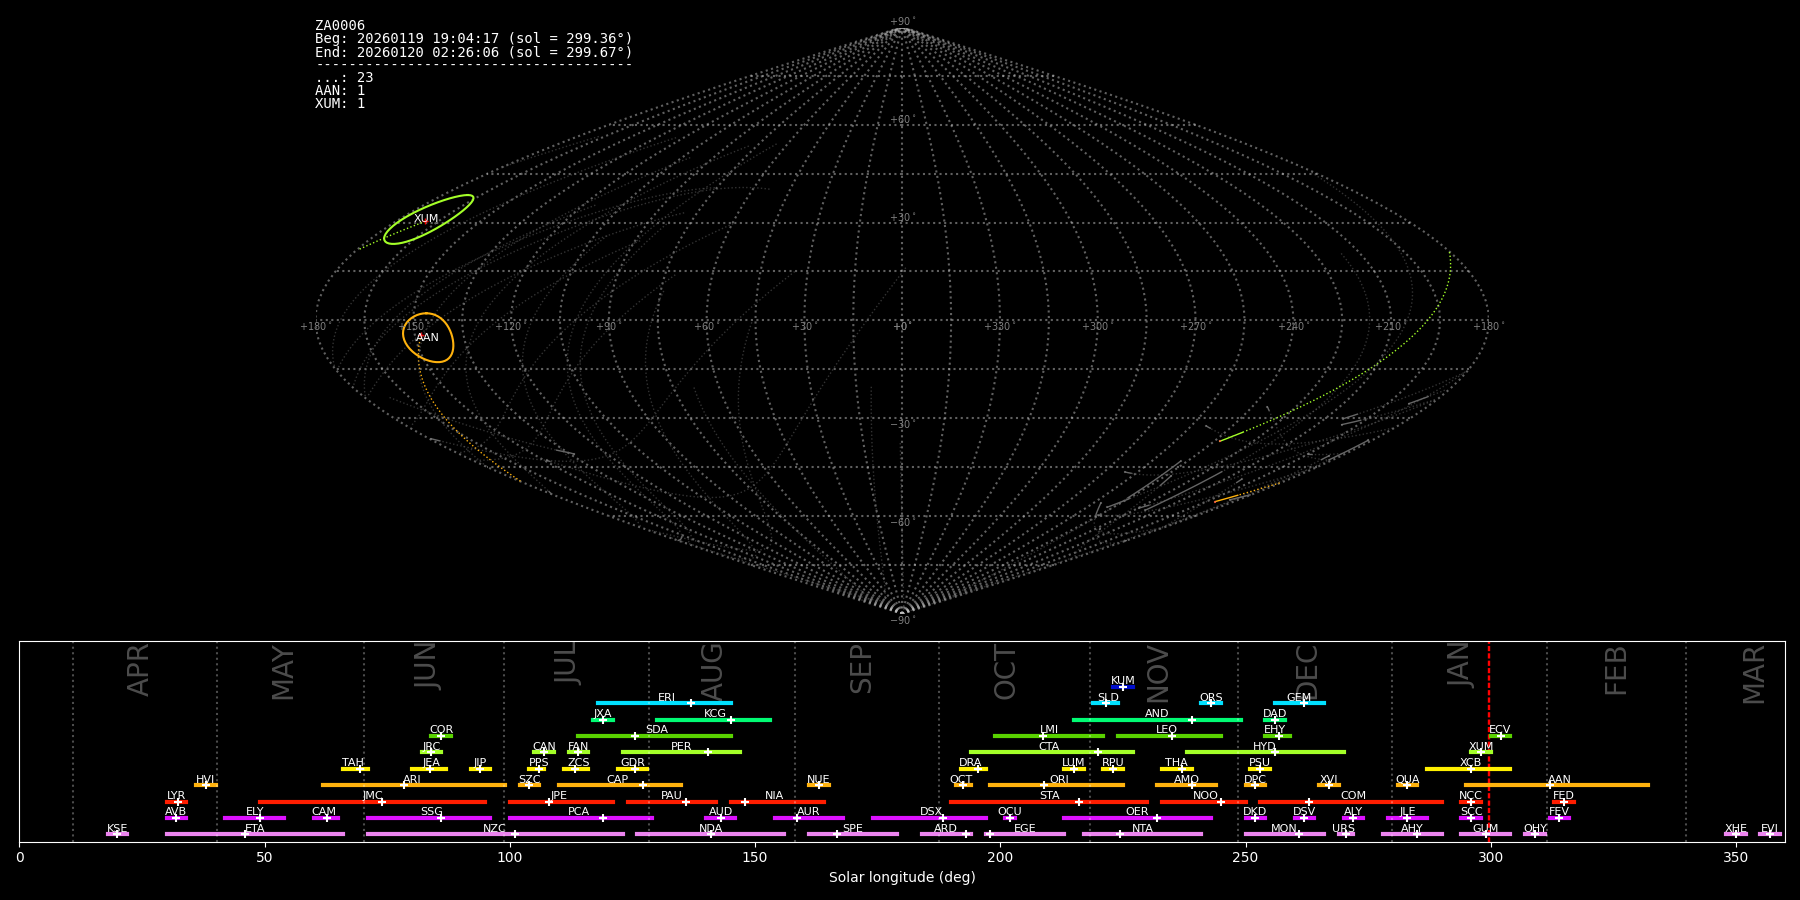Image resolution: width=1800 pixels, height=900 pixels.
Task: Click the LYR shower peak cross marker
Action: [x=178, y=802]
